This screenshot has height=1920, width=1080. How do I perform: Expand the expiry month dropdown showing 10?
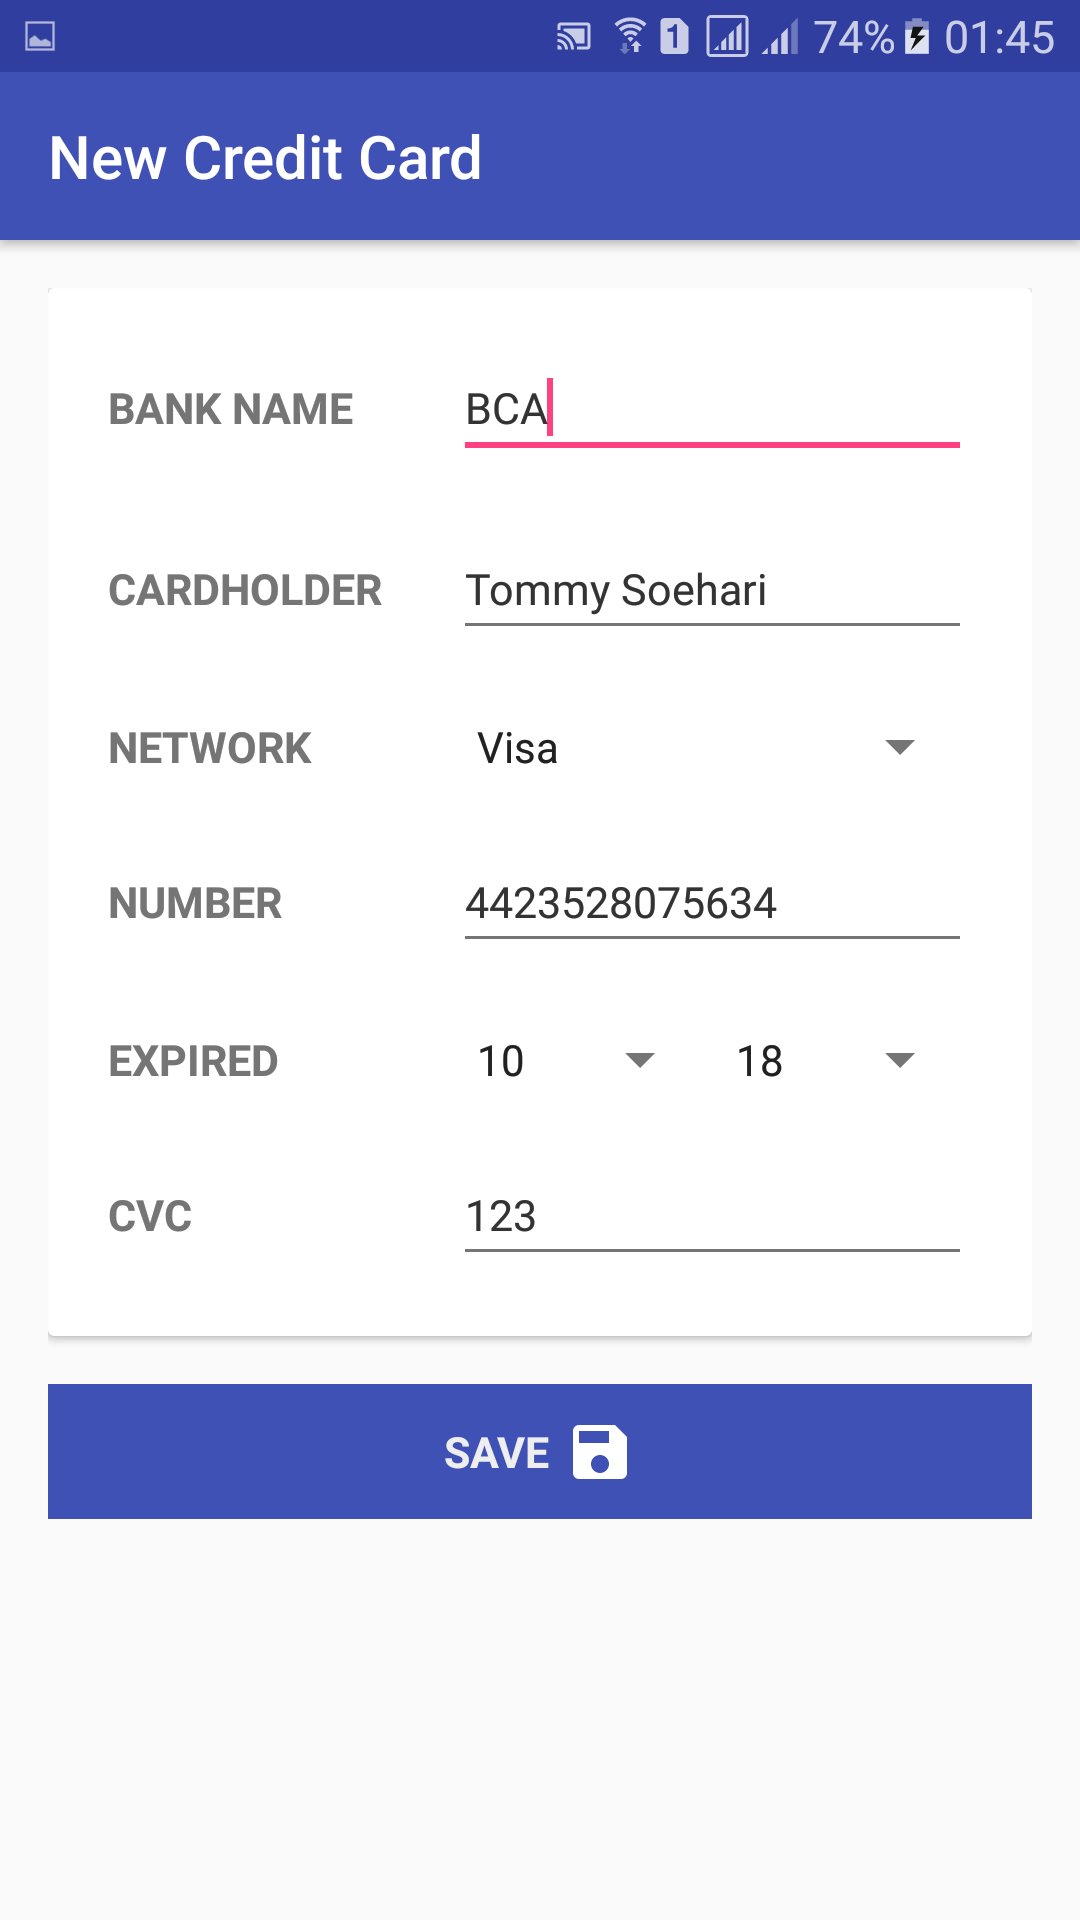[639, 1060]
